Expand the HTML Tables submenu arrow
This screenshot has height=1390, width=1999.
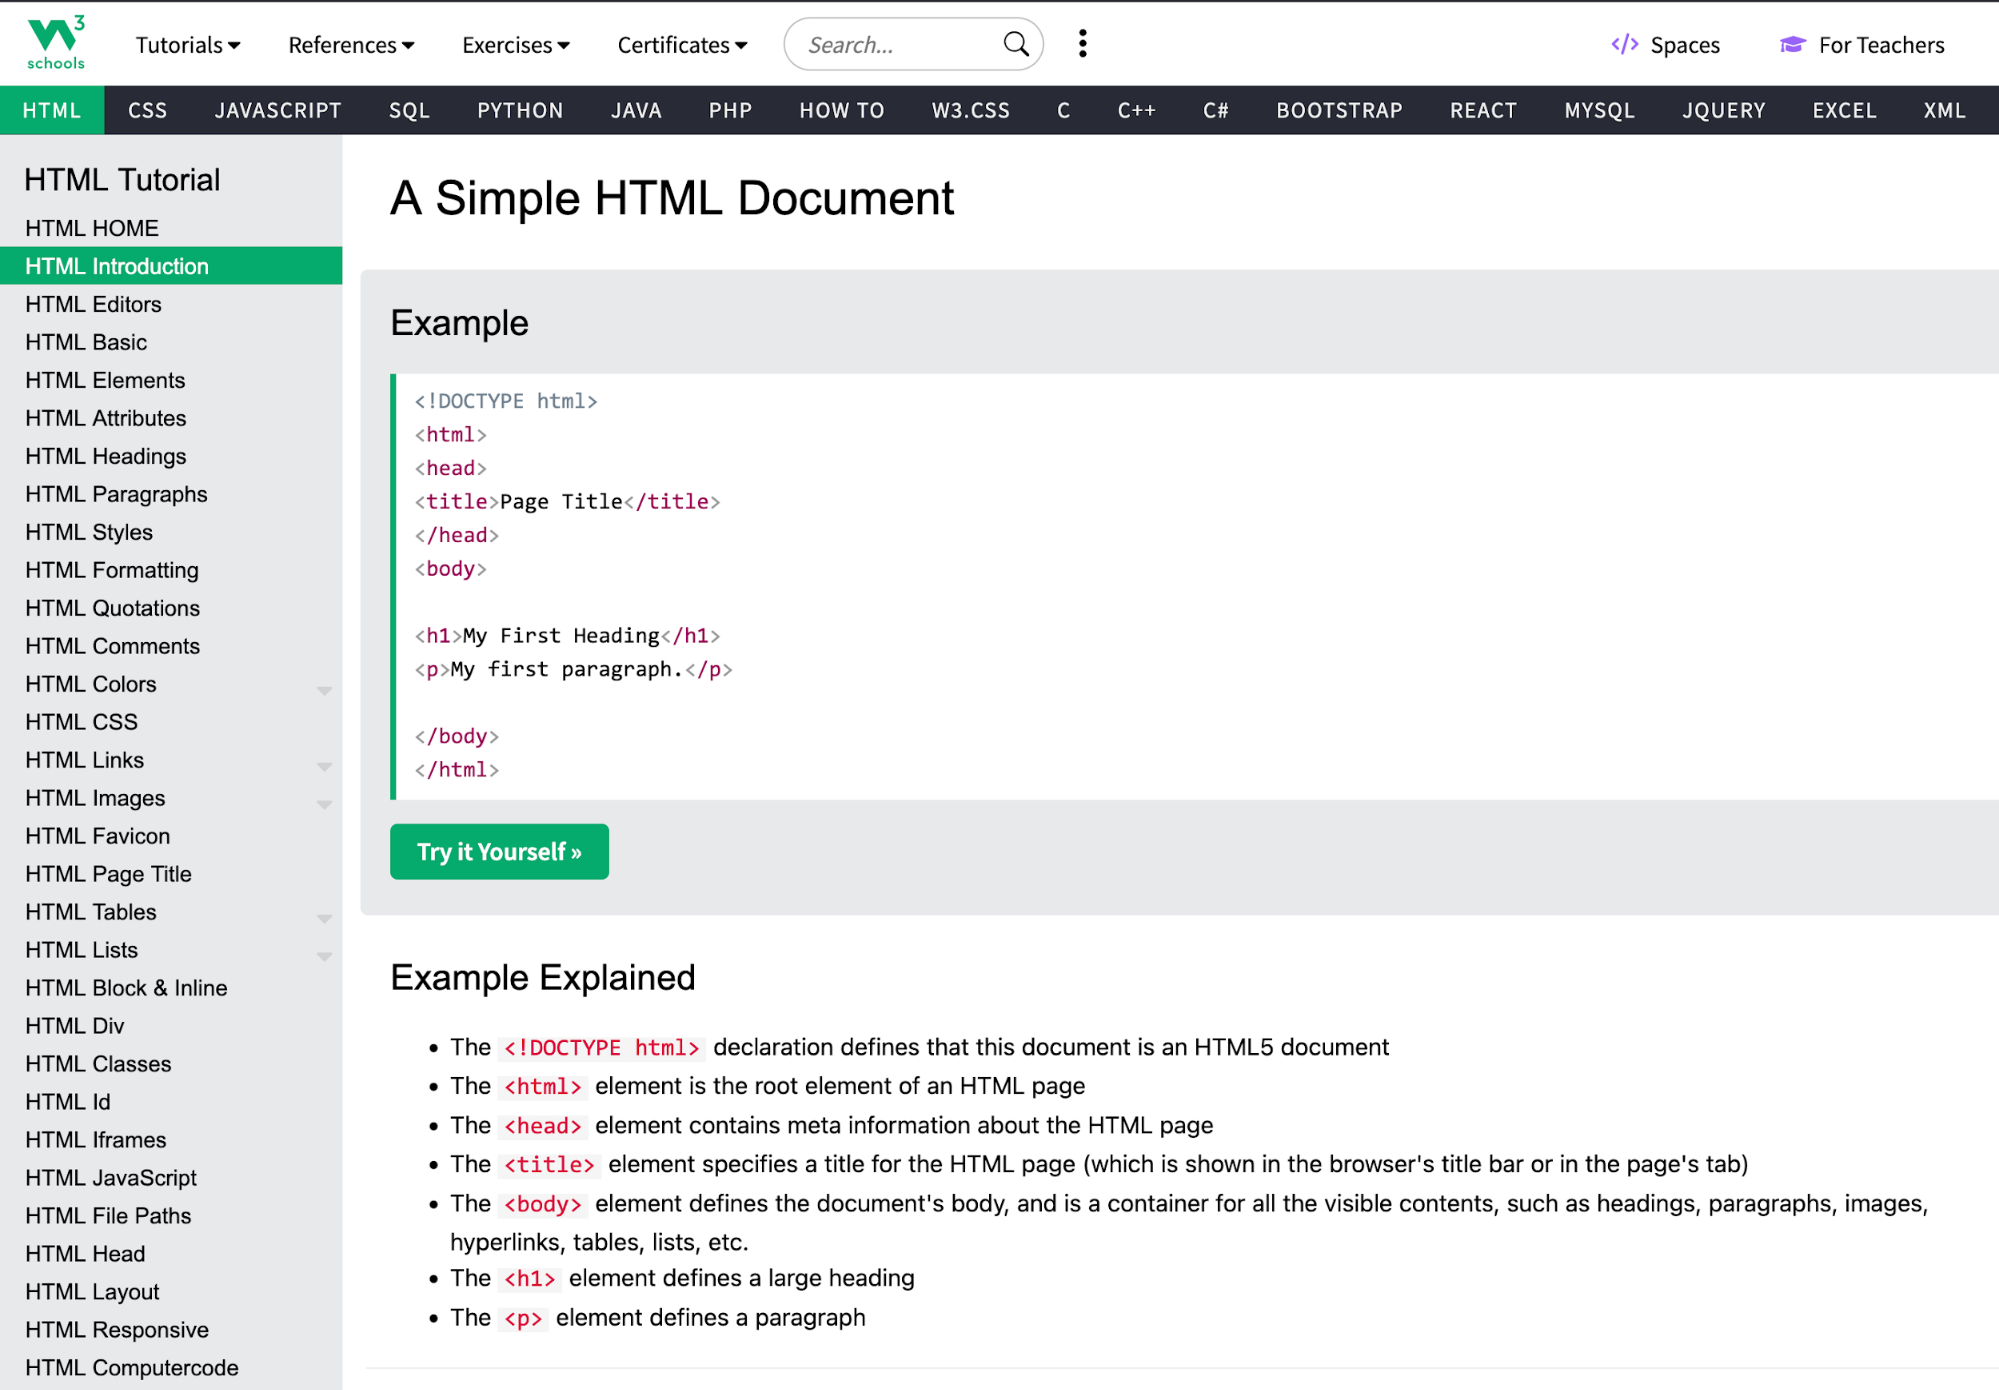324,918
